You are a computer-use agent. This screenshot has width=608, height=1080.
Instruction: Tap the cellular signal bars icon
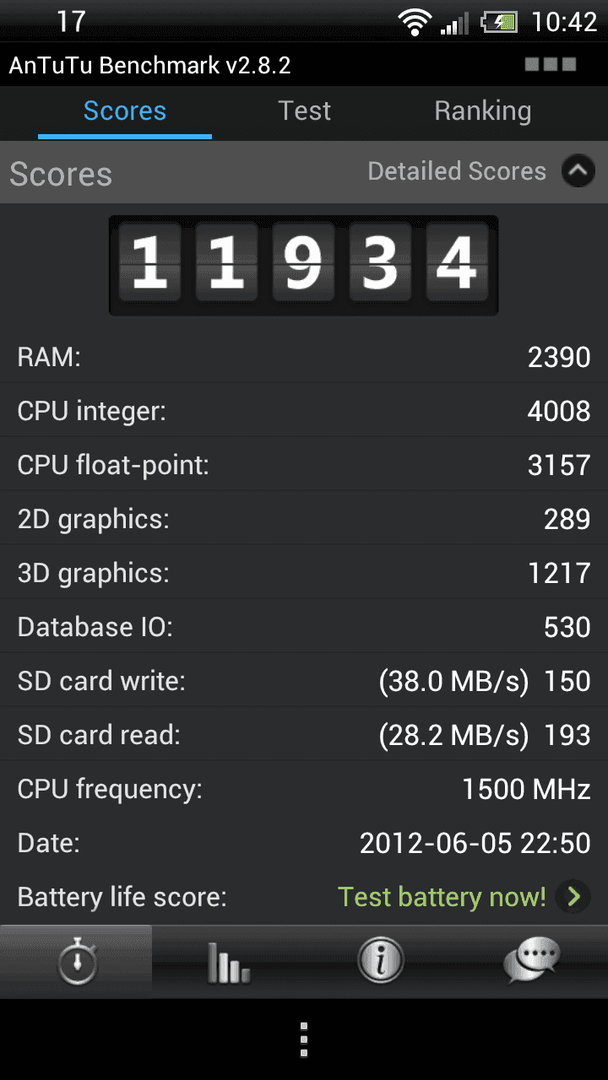(x=454, y=23)
